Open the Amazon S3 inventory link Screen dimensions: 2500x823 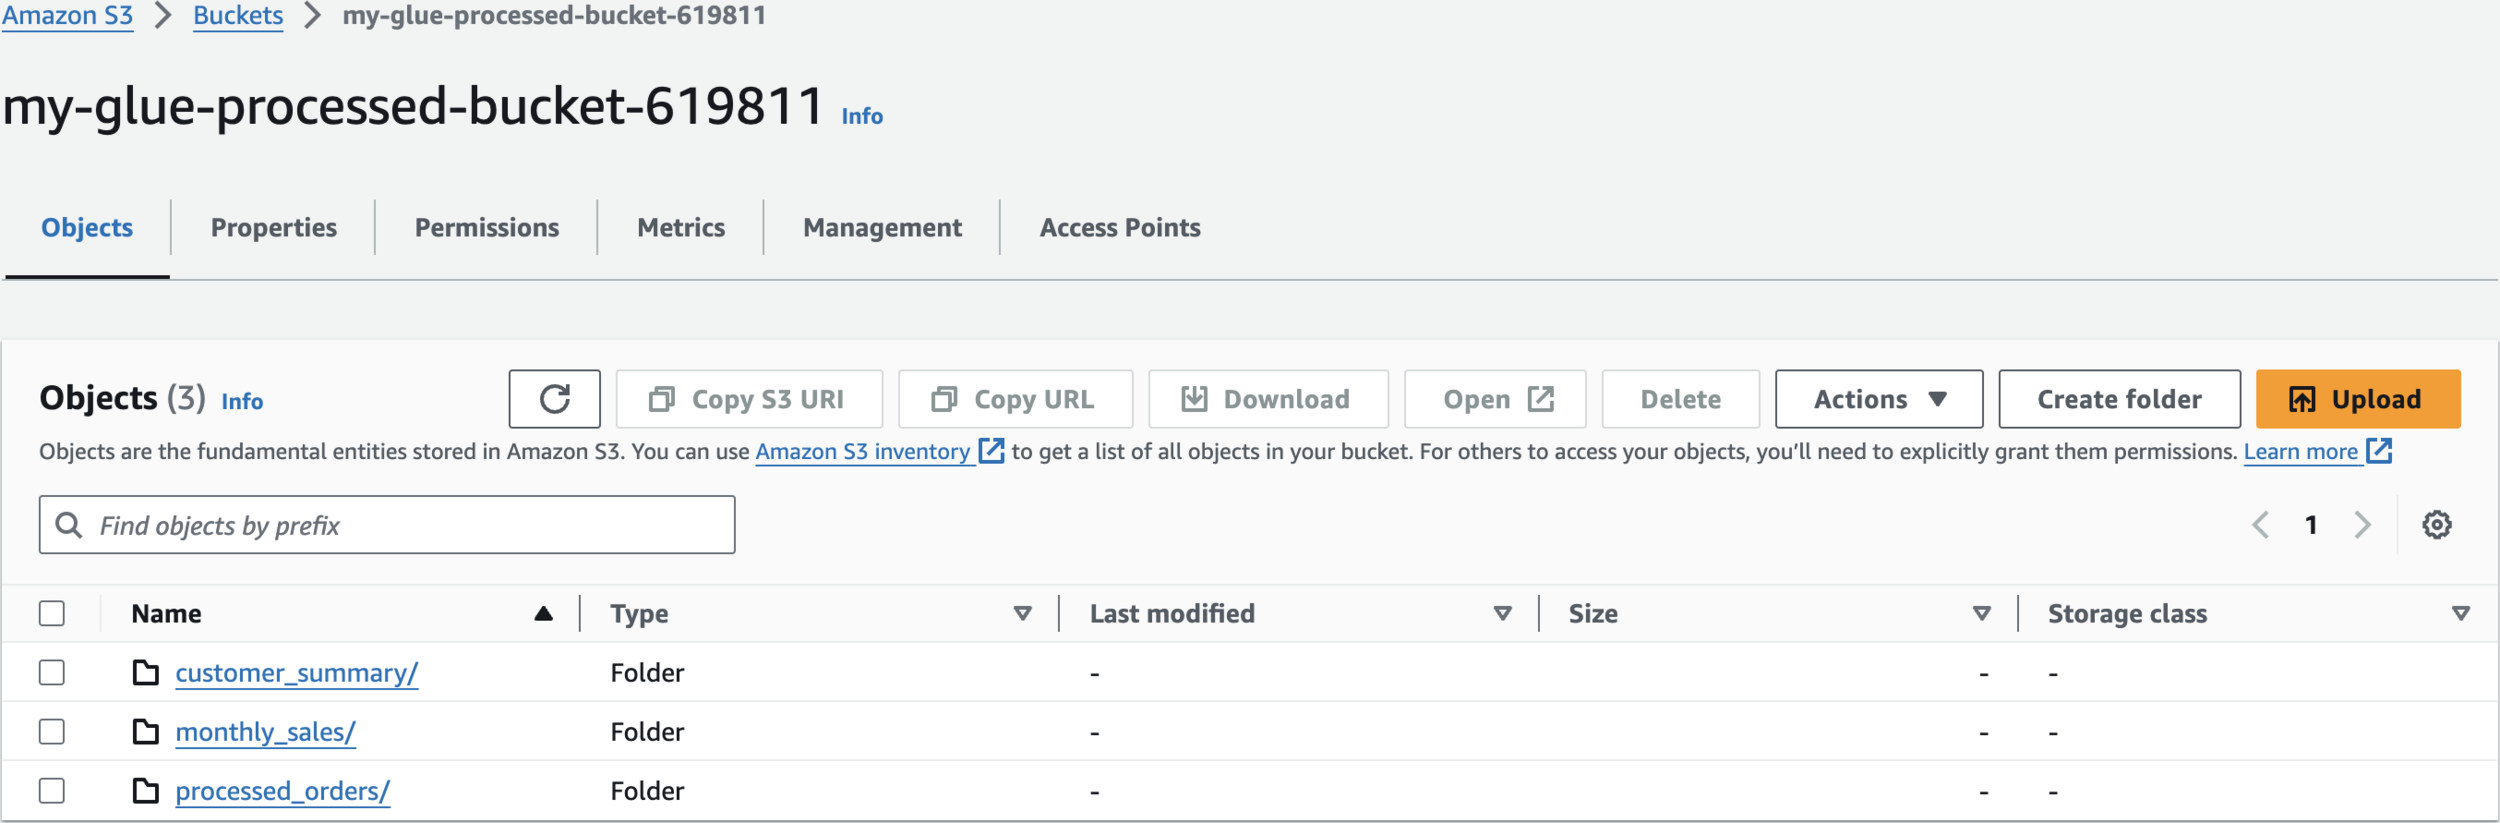click(863, 452)
